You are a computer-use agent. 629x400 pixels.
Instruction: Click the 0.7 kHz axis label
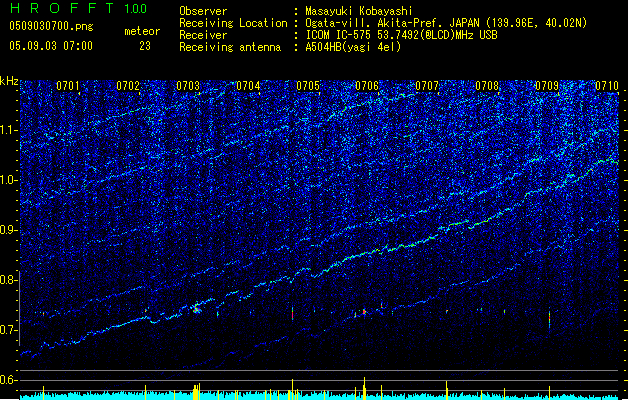click(9, 330)
